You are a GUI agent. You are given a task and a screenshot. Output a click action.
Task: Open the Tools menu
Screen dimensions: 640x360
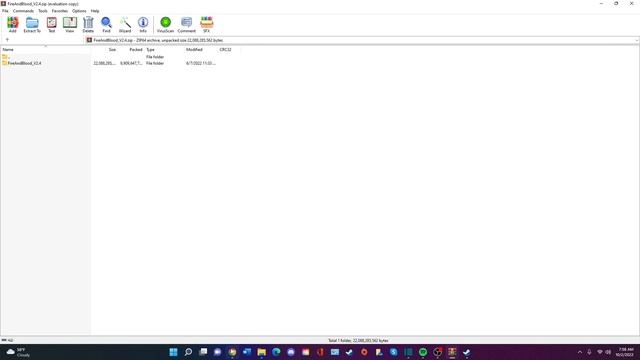point(43,11)
